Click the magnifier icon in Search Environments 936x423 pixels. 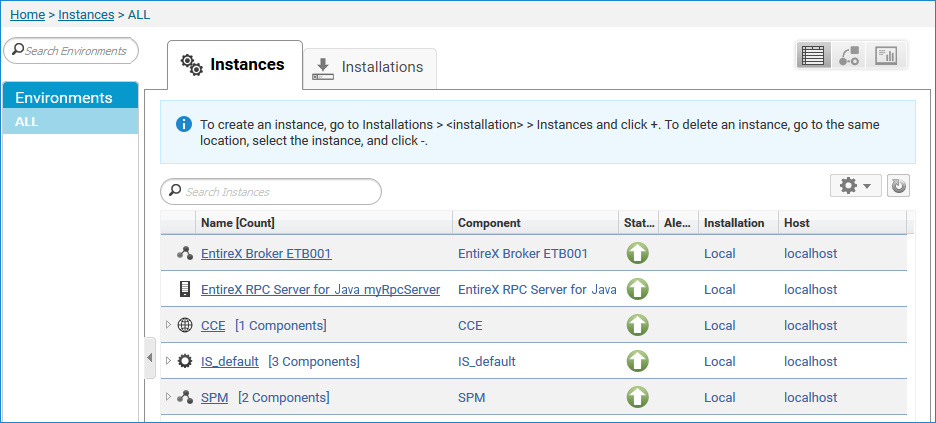tap(18, 50)
